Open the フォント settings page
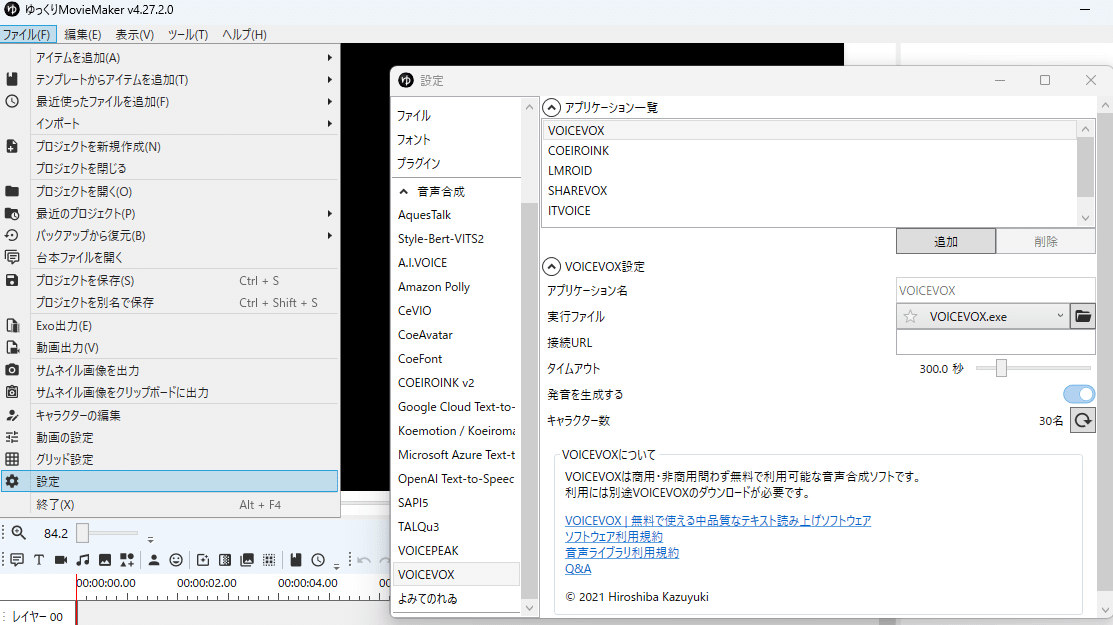This screenshot has width=1113, height=625. tap(456, 140)
